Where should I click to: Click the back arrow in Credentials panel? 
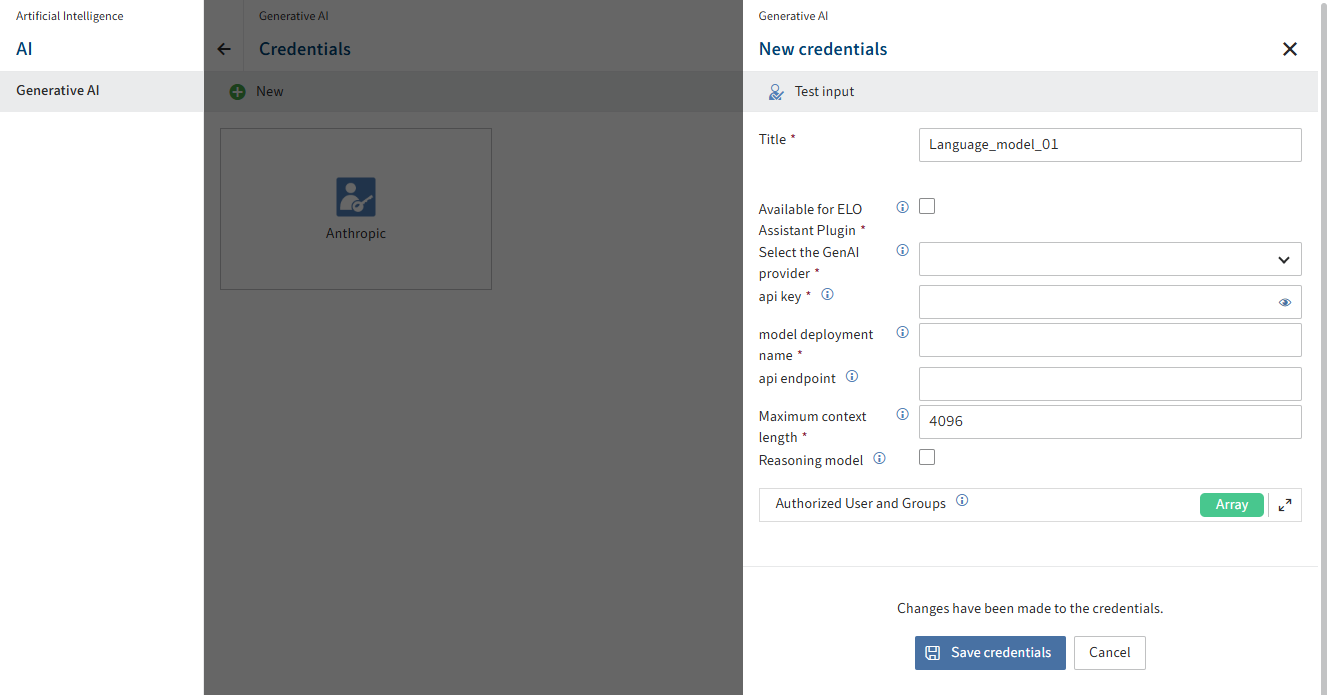tap(223, 48)
